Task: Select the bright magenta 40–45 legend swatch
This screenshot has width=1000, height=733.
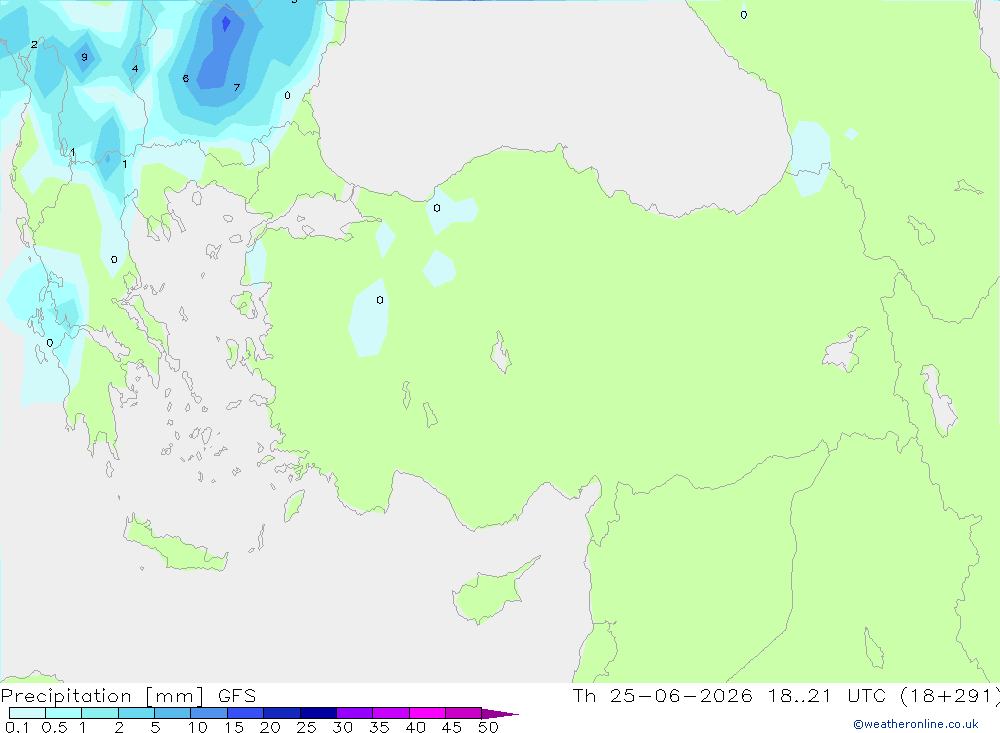Action: tap(427, 713)
